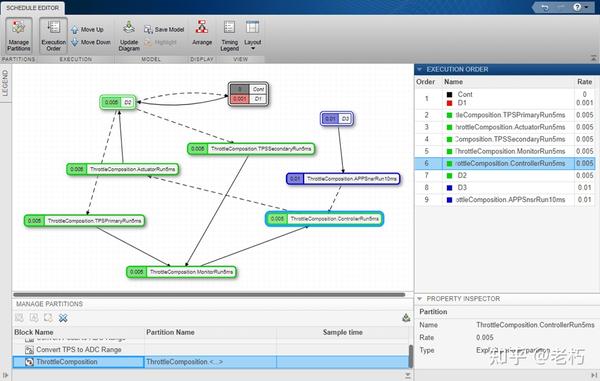Select the Schedule Editor tab

(x=33, y=8)
